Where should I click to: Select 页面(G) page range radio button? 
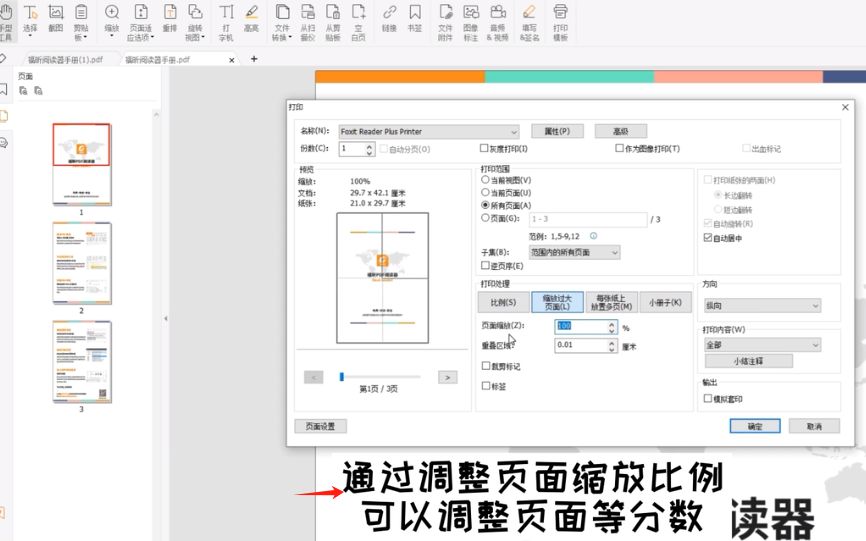[485, 218]
